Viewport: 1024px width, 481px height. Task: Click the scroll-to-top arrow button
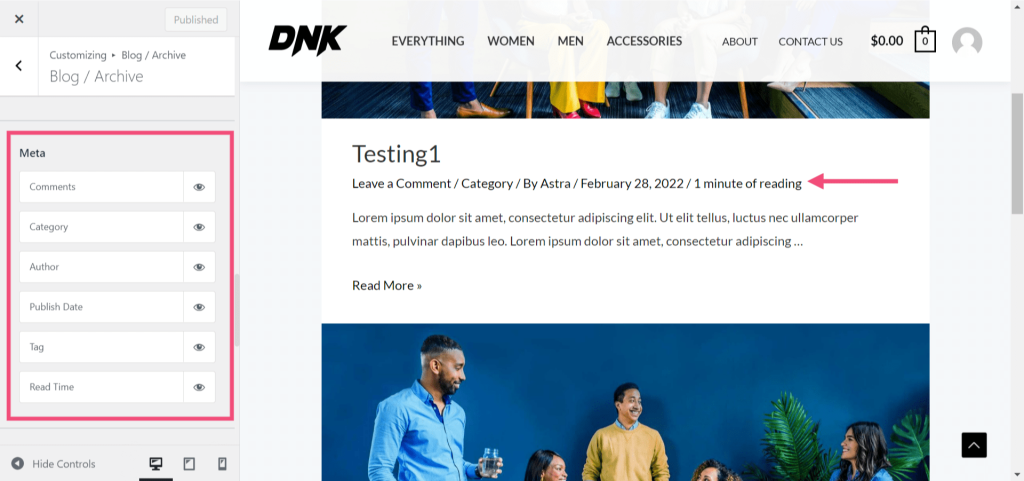click(974, 445)
